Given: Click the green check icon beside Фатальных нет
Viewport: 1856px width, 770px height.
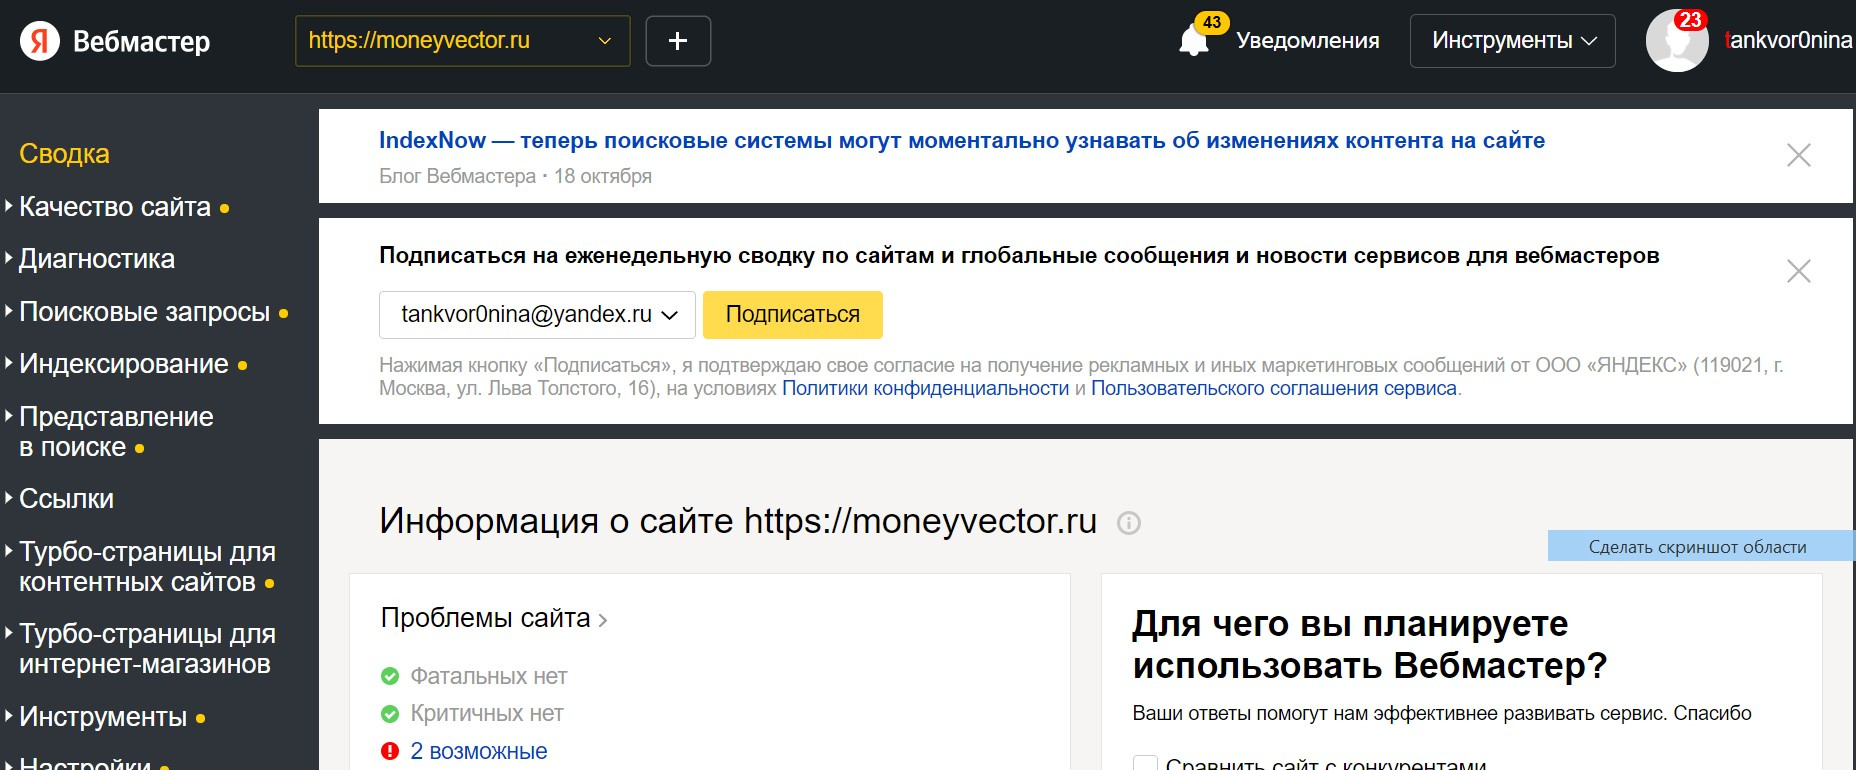Looking at the screenshot, I should tap(390, 677).
